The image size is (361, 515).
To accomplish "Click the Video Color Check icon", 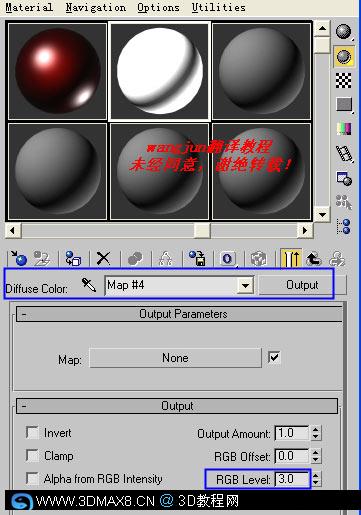I will coord(344,129).
